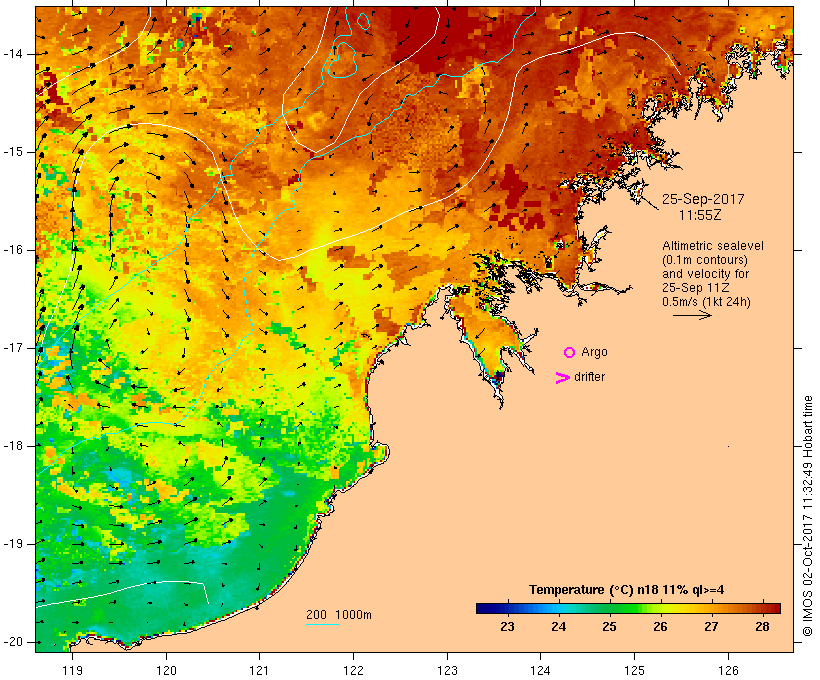
Task: Click the color bar value '24'
Action: [559, 626]
